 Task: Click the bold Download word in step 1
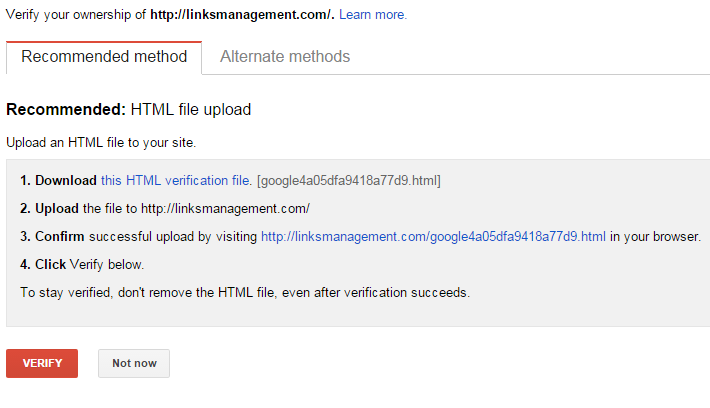tap(66, 181)
